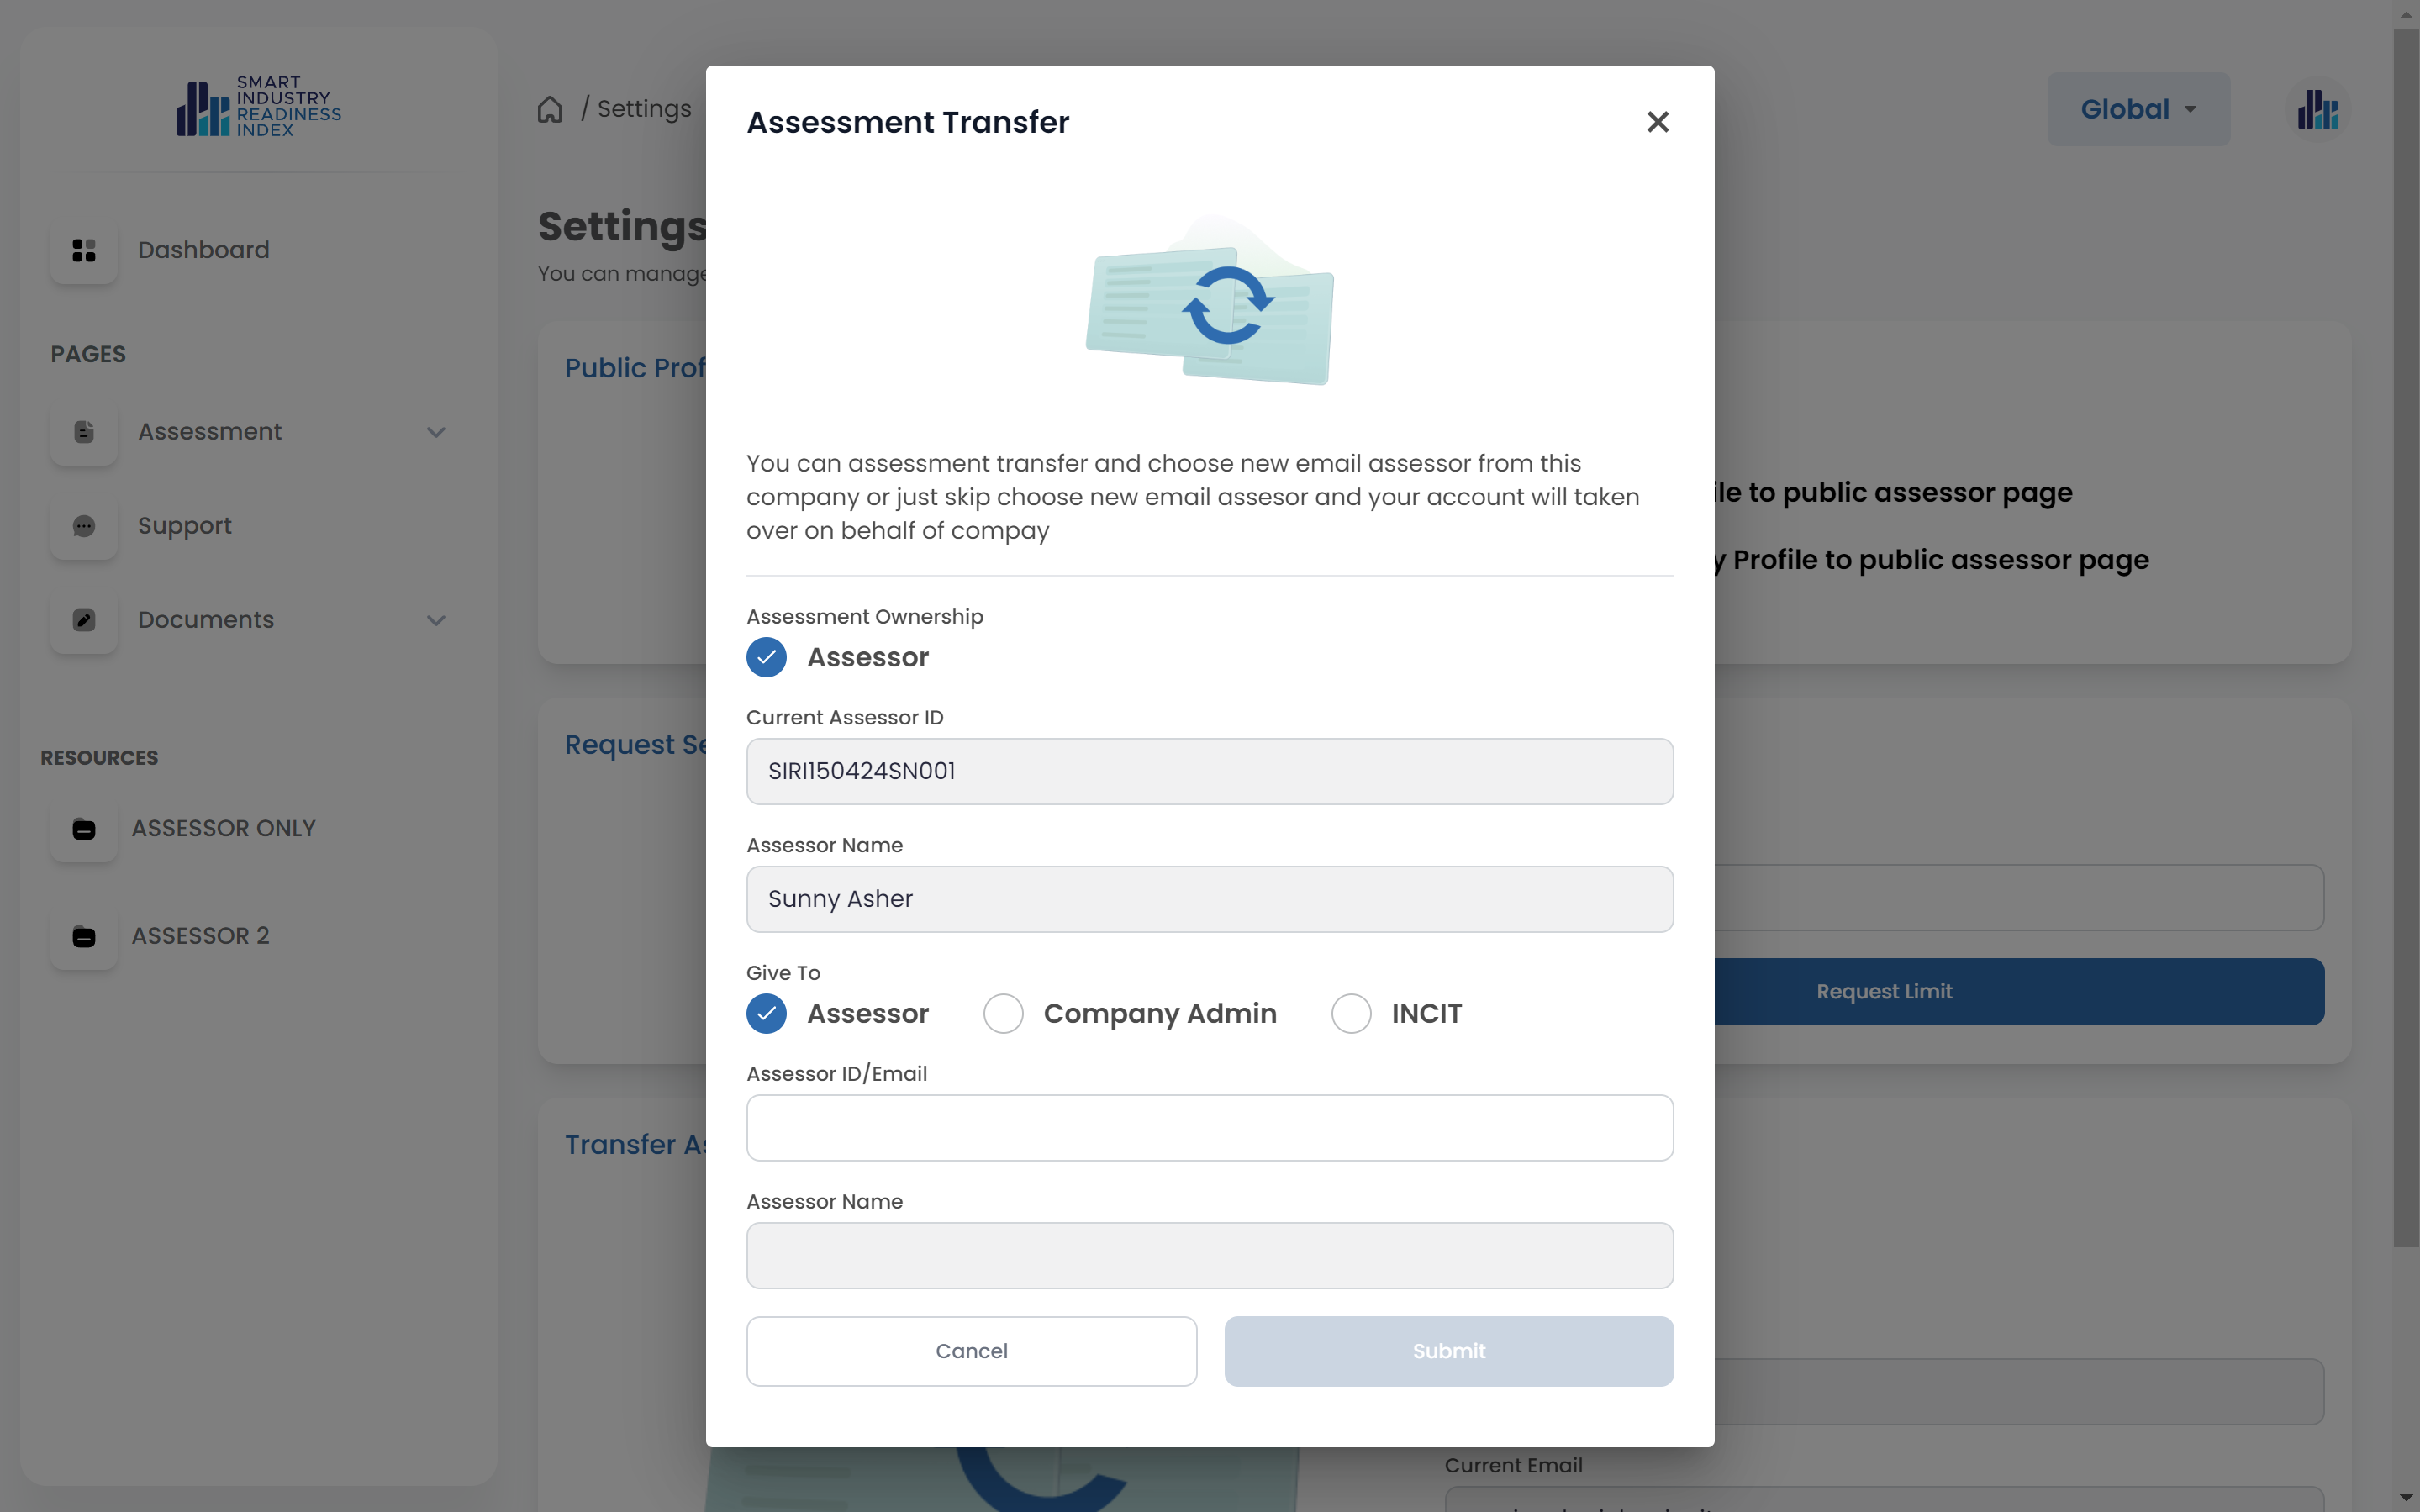
Task: Click the Dashboard grid icon
Action: pos(84,250)
